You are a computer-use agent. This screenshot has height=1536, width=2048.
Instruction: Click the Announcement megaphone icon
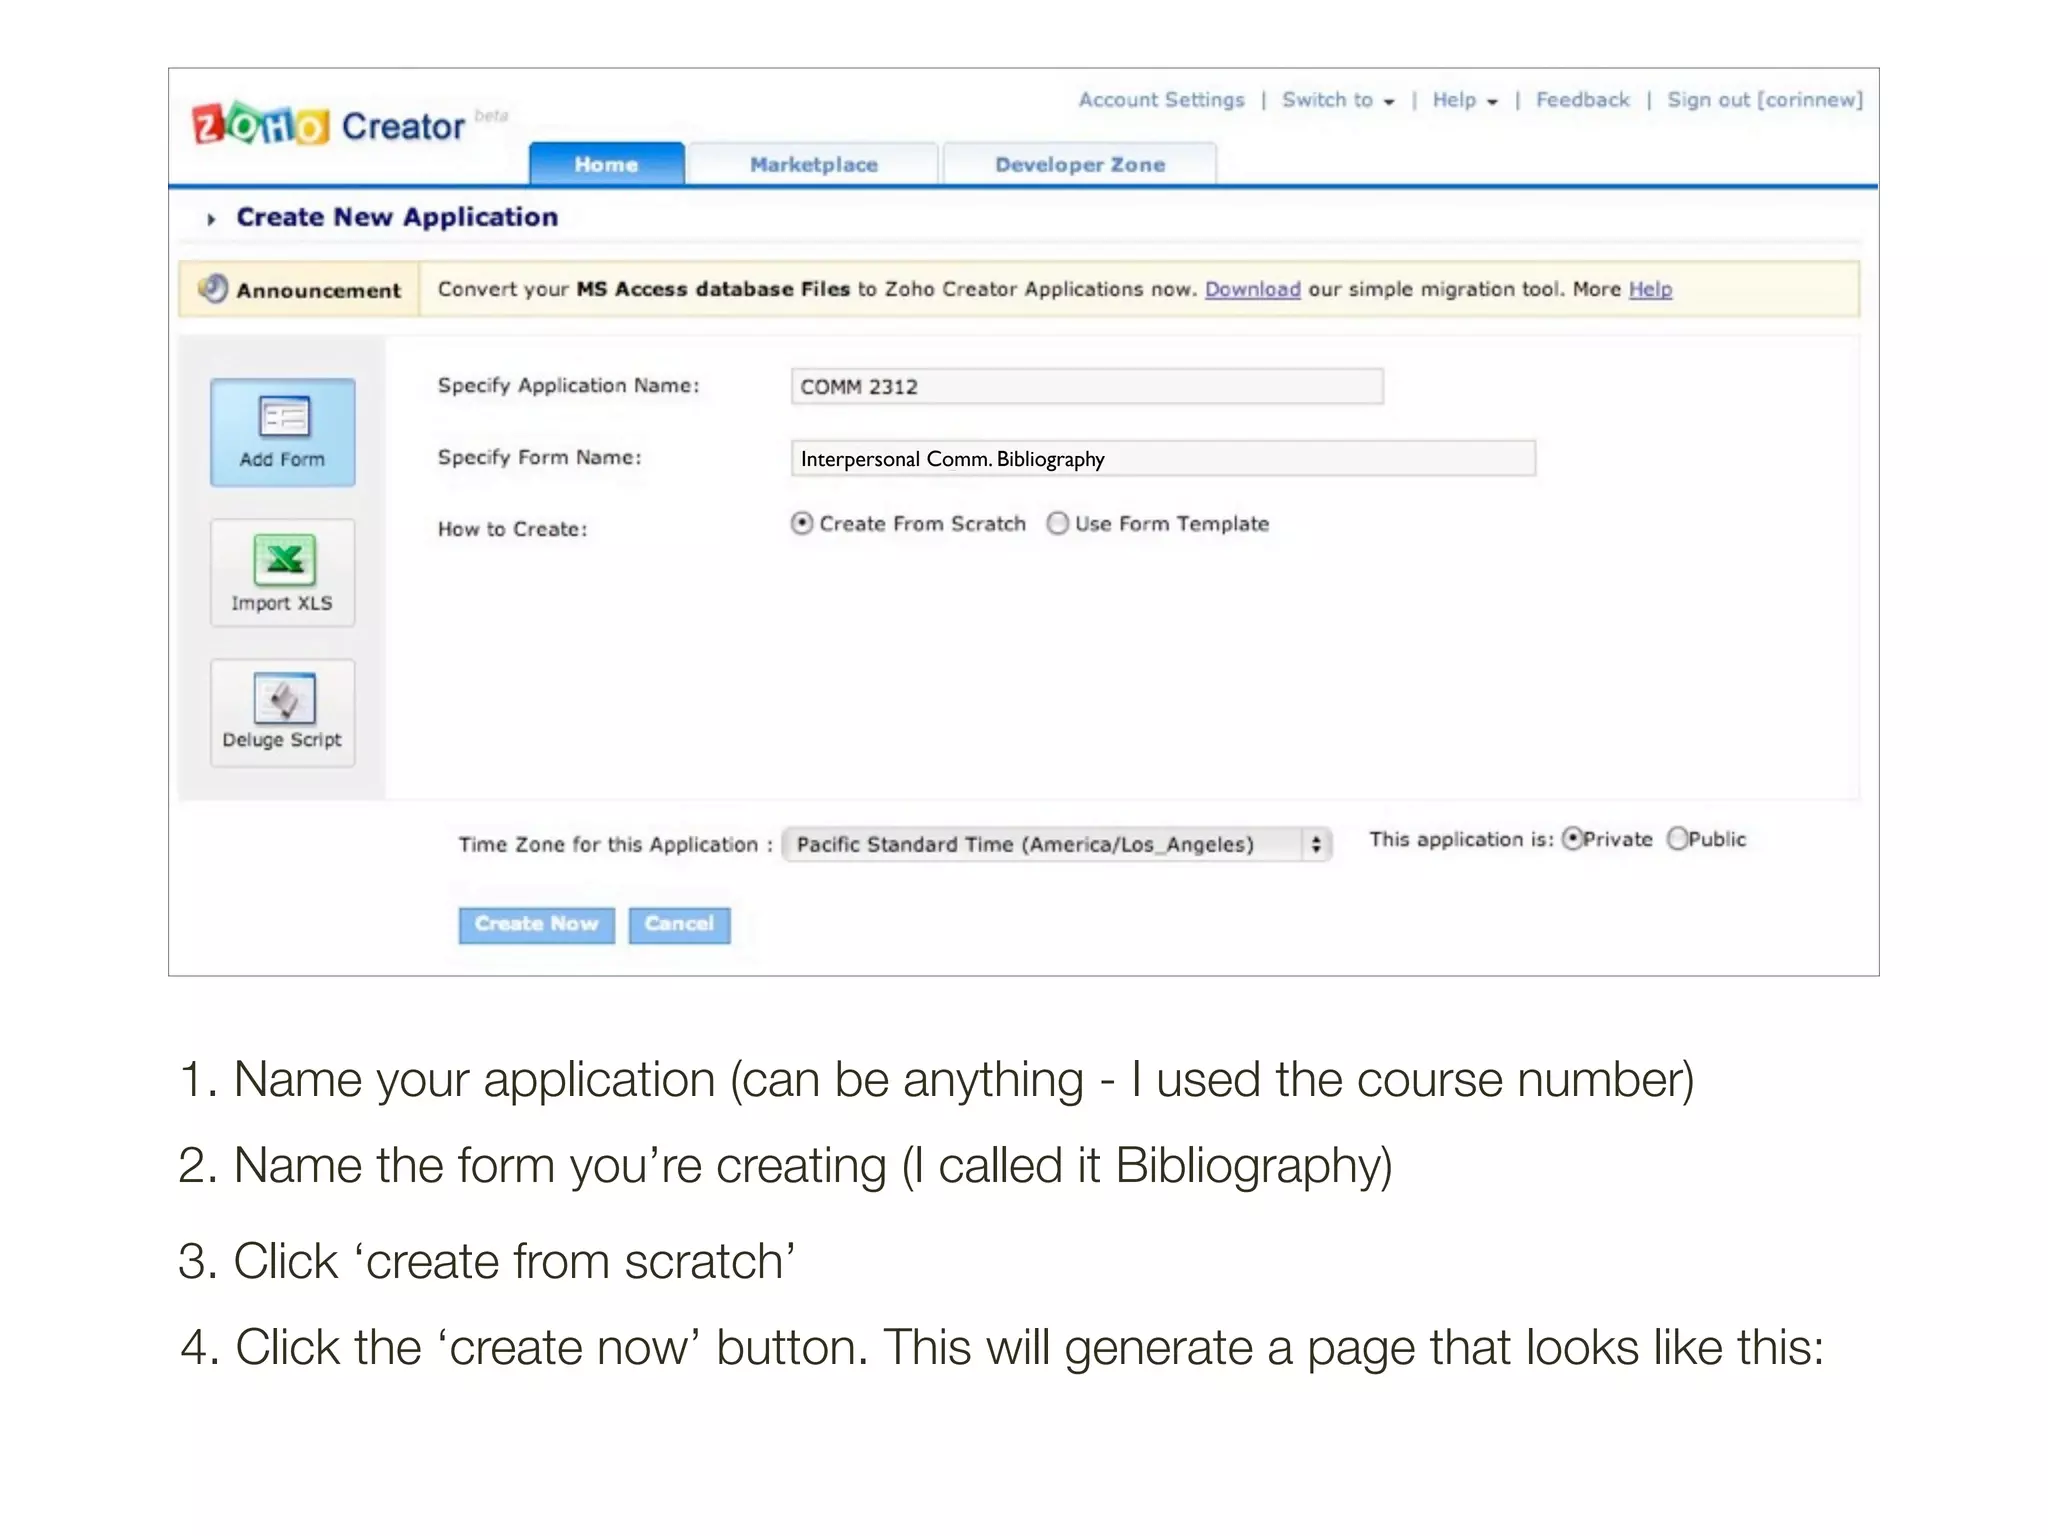pyautogui.click(x=213, y=289)
